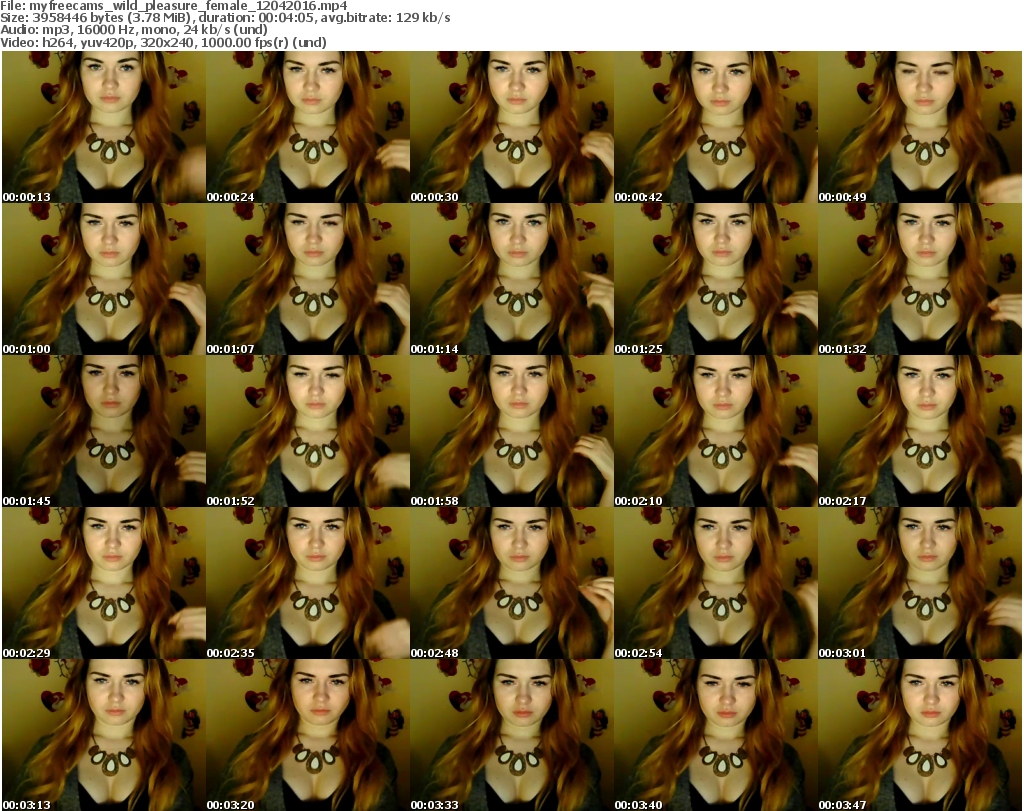This screenshot has width=1024, height=811.
Task: Open the thumbnail frame stamped 00:01:32
Action: tap(920, 279)
